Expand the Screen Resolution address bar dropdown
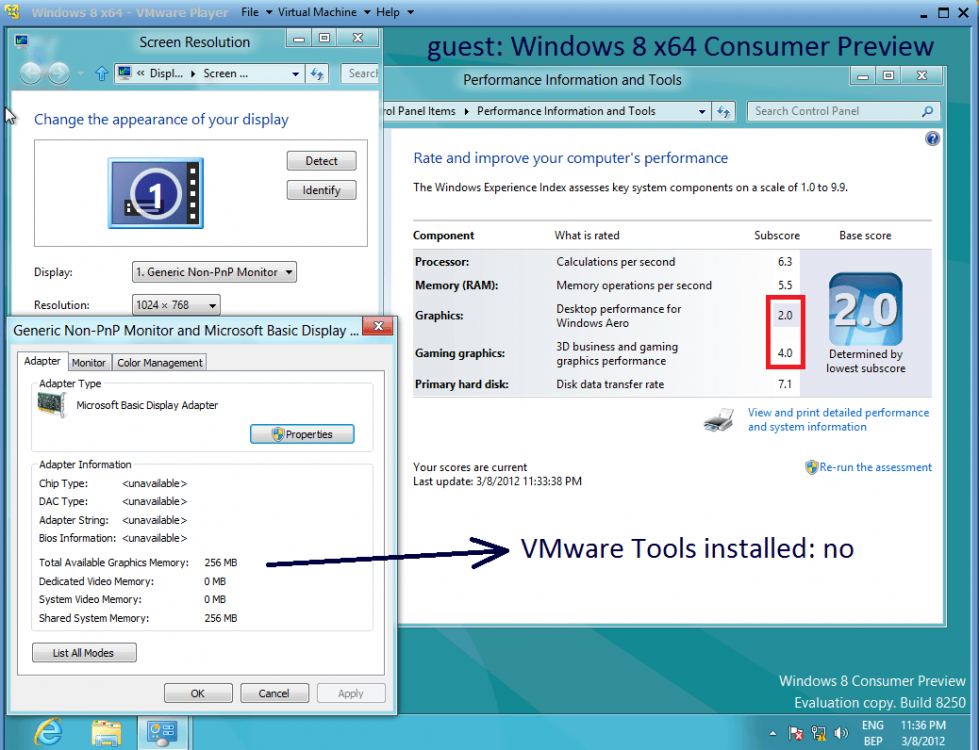The width and height of the screenshot is (979, 750). pos(295,74)
